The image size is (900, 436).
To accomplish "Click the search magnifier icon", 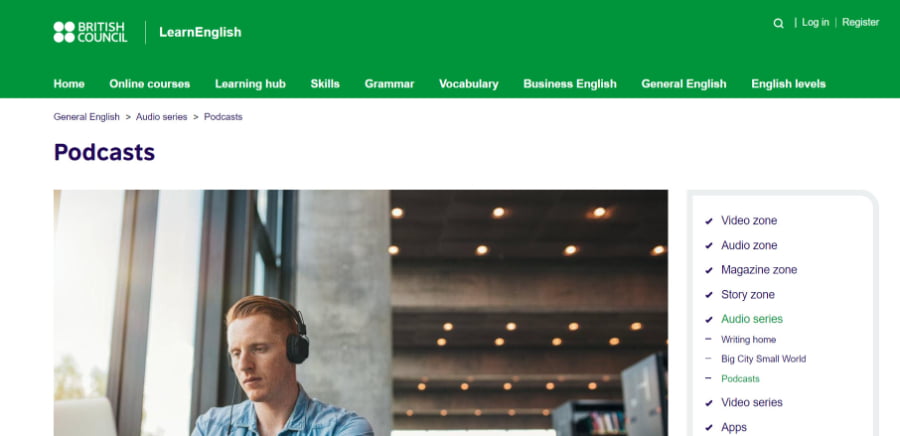I will click(778, 24).
